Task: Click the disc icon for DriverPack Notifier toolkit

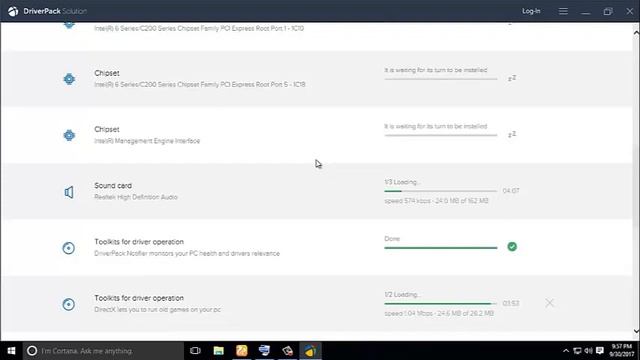Action: click(69, 248)
